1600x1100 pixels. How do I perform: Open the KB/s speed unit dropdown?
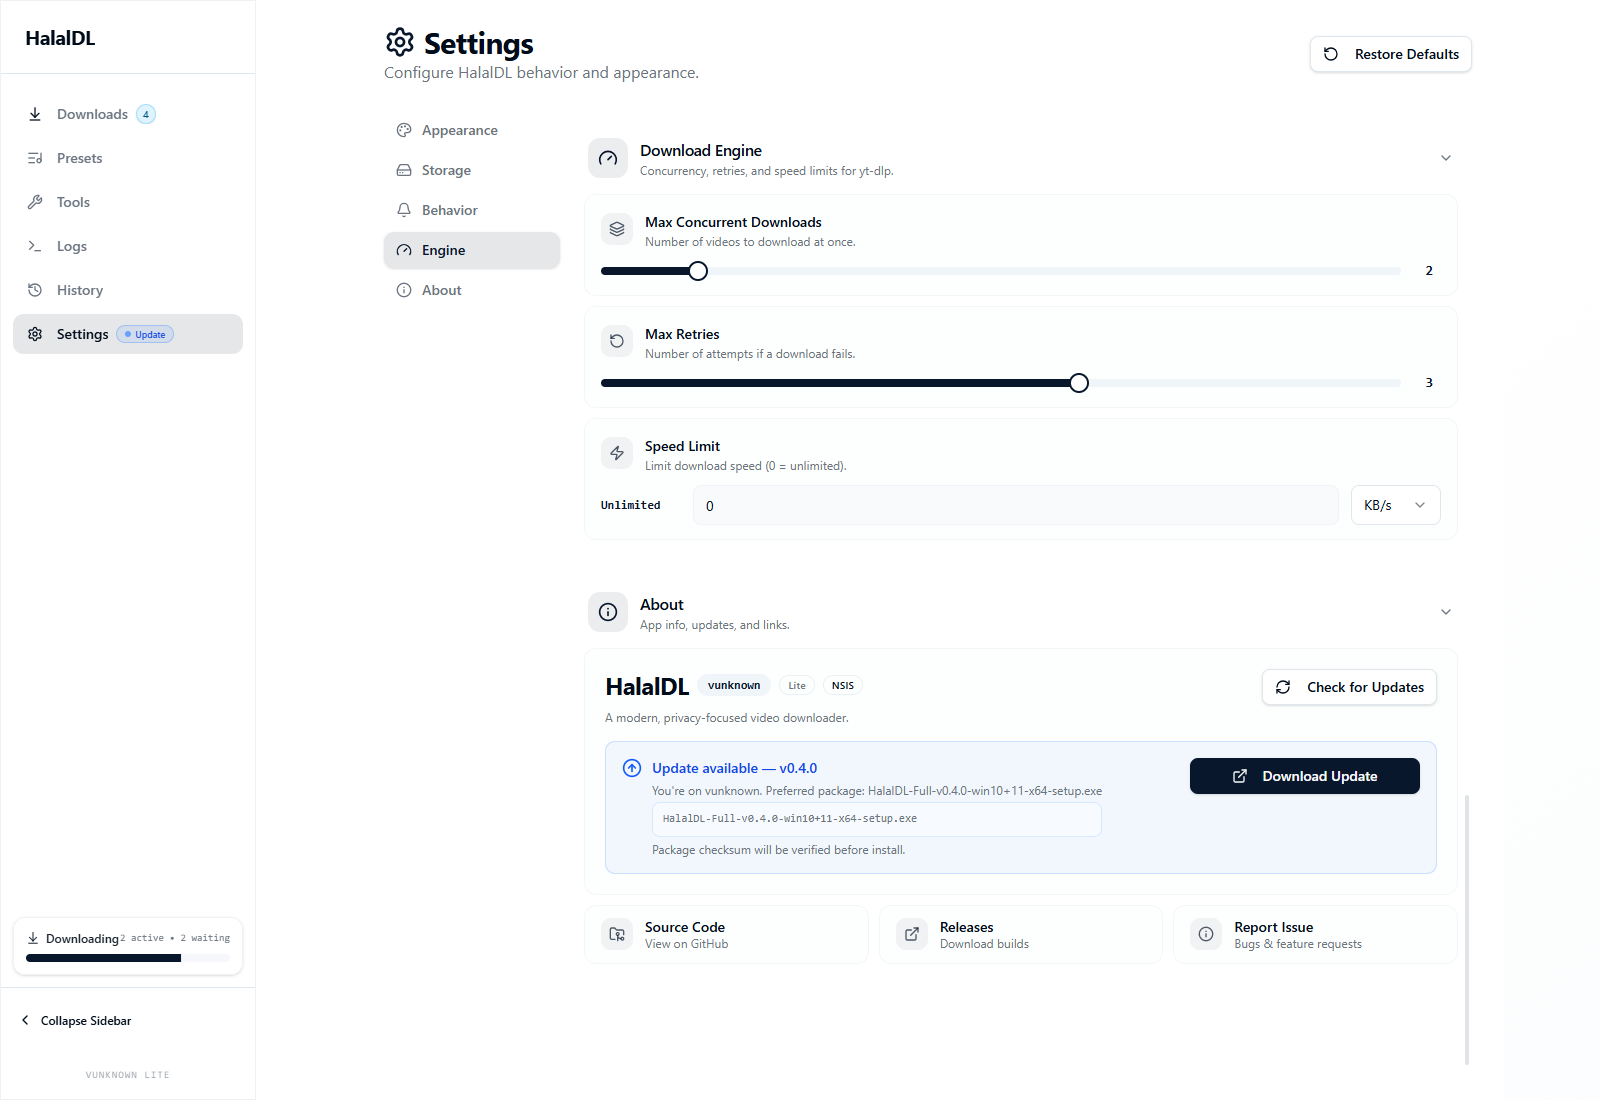click(x=1395, y=505)
